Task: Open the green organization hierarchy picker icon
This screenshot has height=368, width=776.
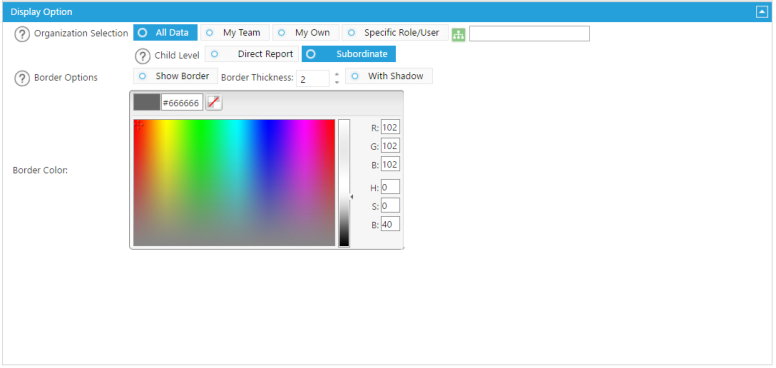Action: coord(459,35)
